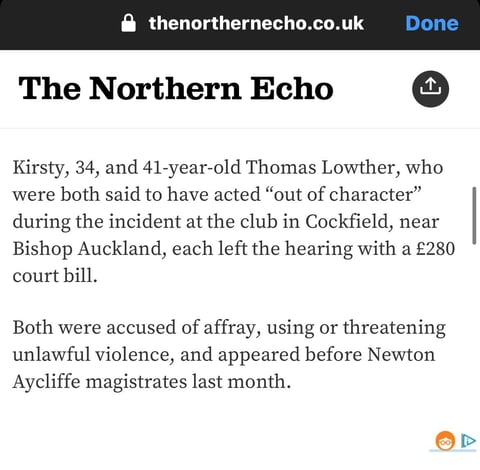Close the in-app browser with Done

432,23
